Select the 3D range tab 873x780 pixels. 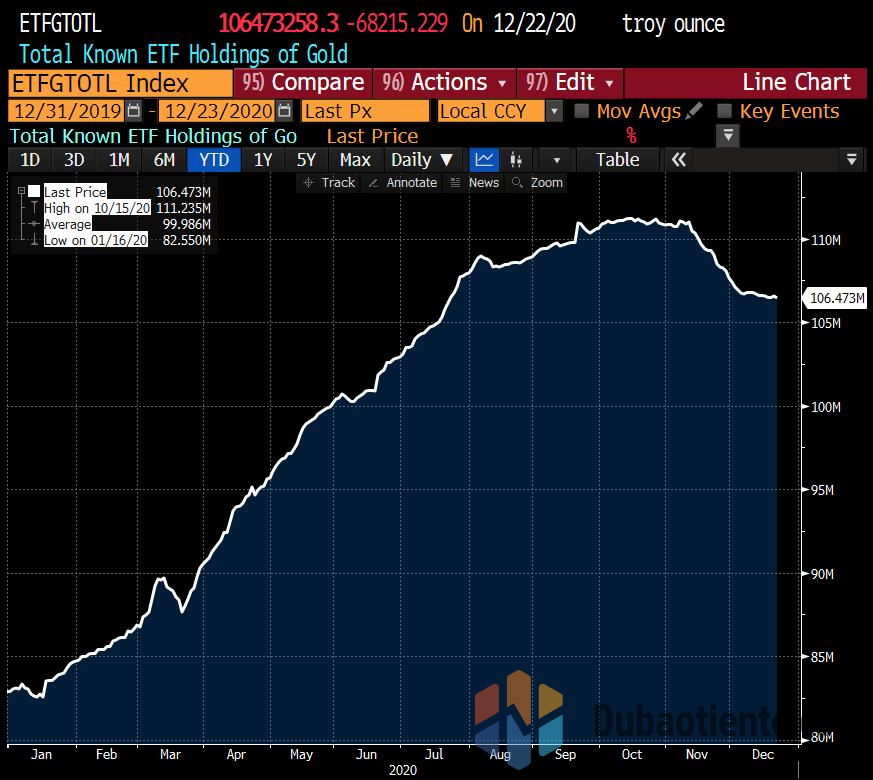pos(74,160)
